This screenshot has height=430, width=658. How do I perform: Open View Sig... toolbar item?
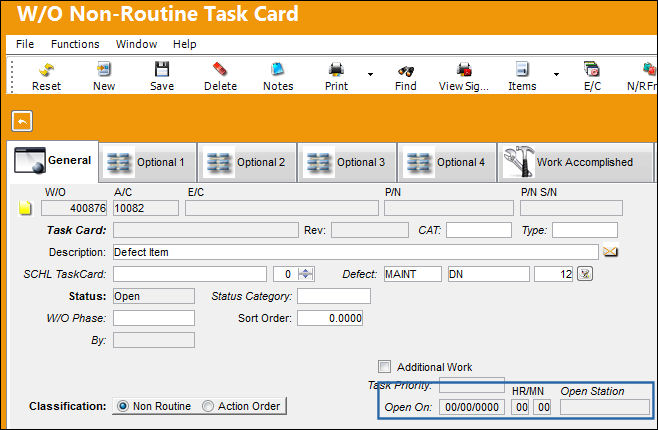[464, 77]
